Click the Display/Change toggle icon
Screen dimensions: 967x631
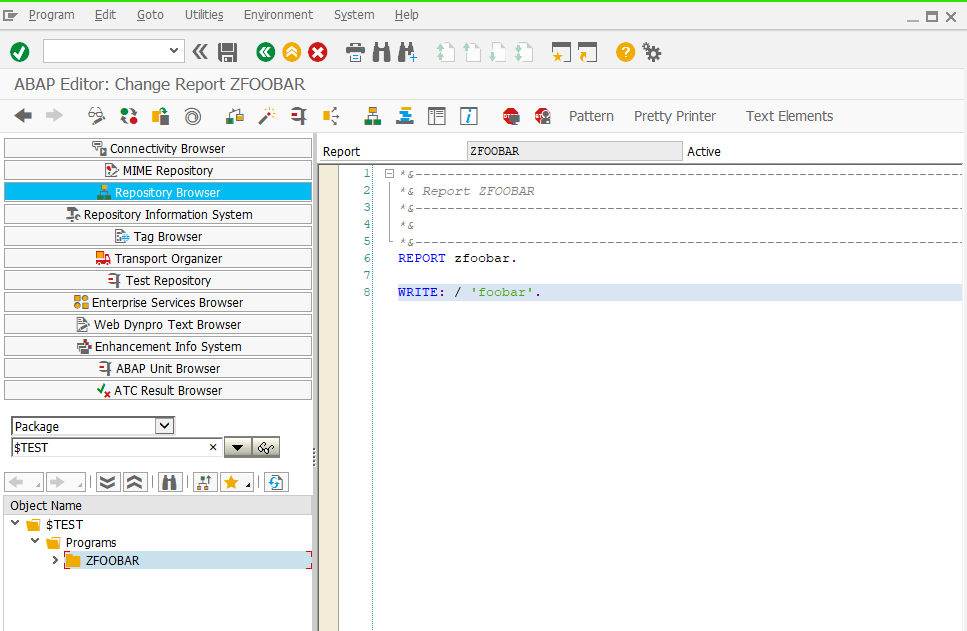tap(96, 116)
